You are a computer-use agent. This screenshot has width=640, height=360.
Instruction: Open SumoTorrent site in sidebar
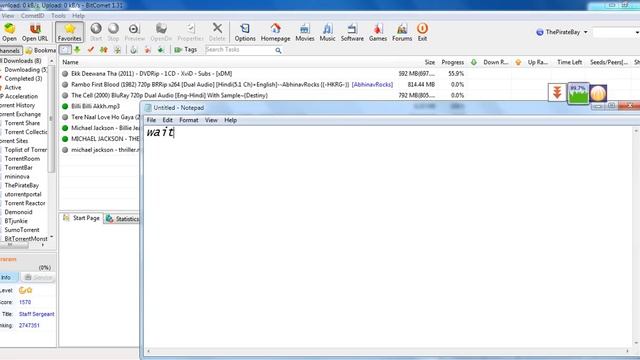(x=22, y=230)
